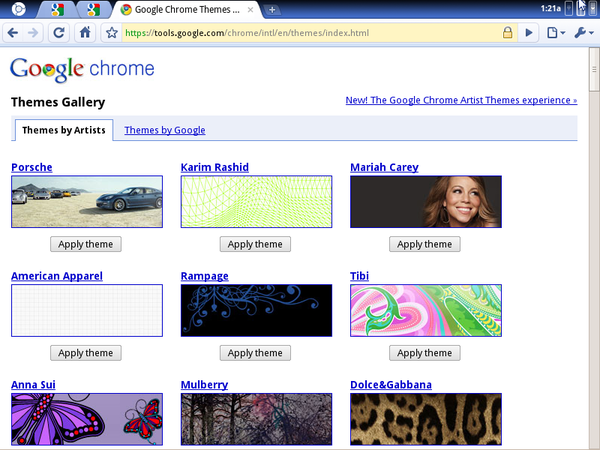Screen dimensions: 600x450
Task: Click the address bar URL field
Action: (311, 33)
